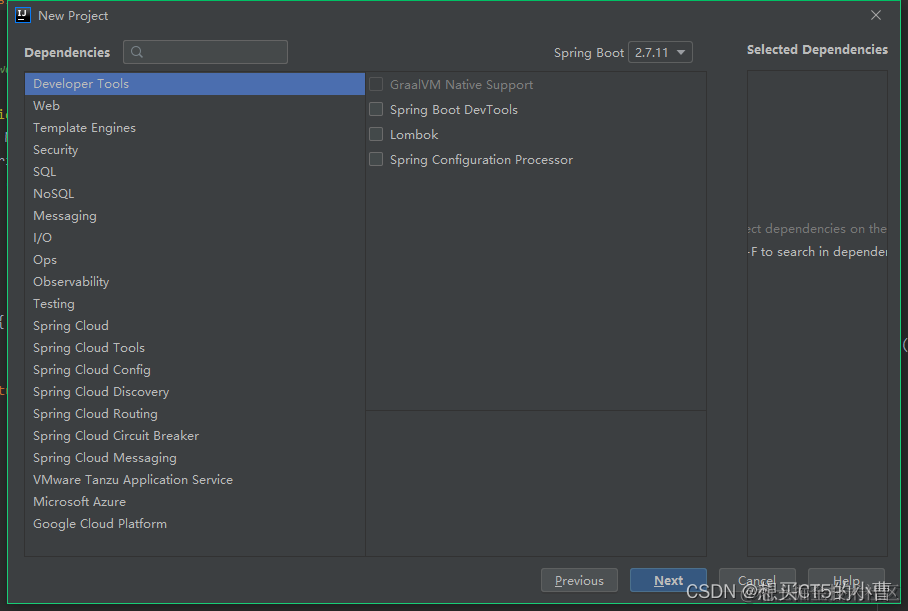Select the Spring Cloud category
Image resolution: width=908 pixels, height=611 pixels.
click(x=195, y=326)
